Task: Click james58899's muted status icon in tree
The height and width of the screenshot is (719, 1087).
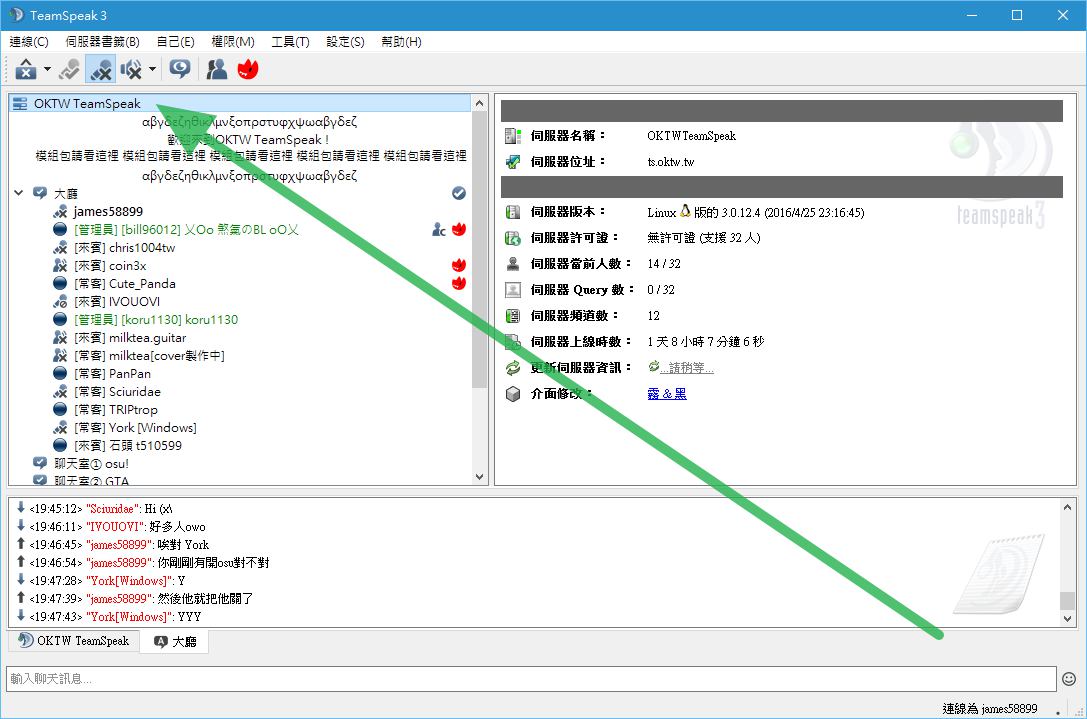Action: tap(60, 211)
